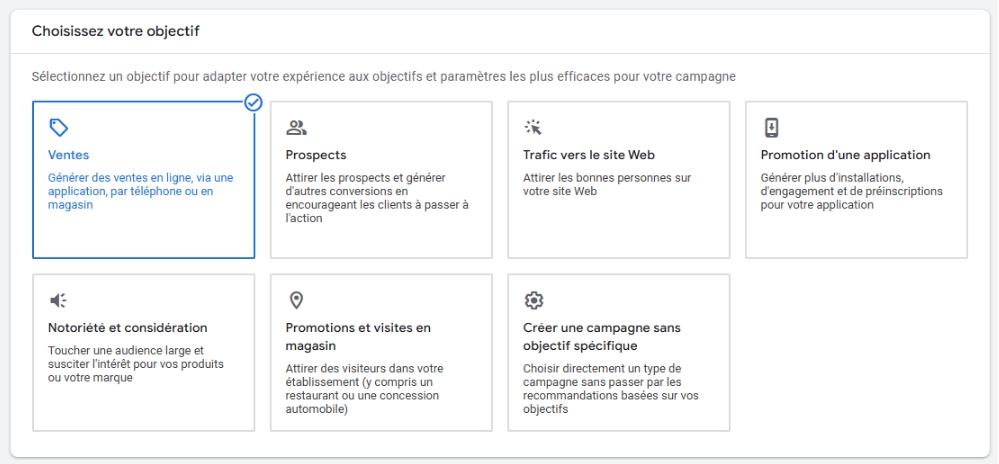Click the Choisissez votre objectif header

pos(116,31)
